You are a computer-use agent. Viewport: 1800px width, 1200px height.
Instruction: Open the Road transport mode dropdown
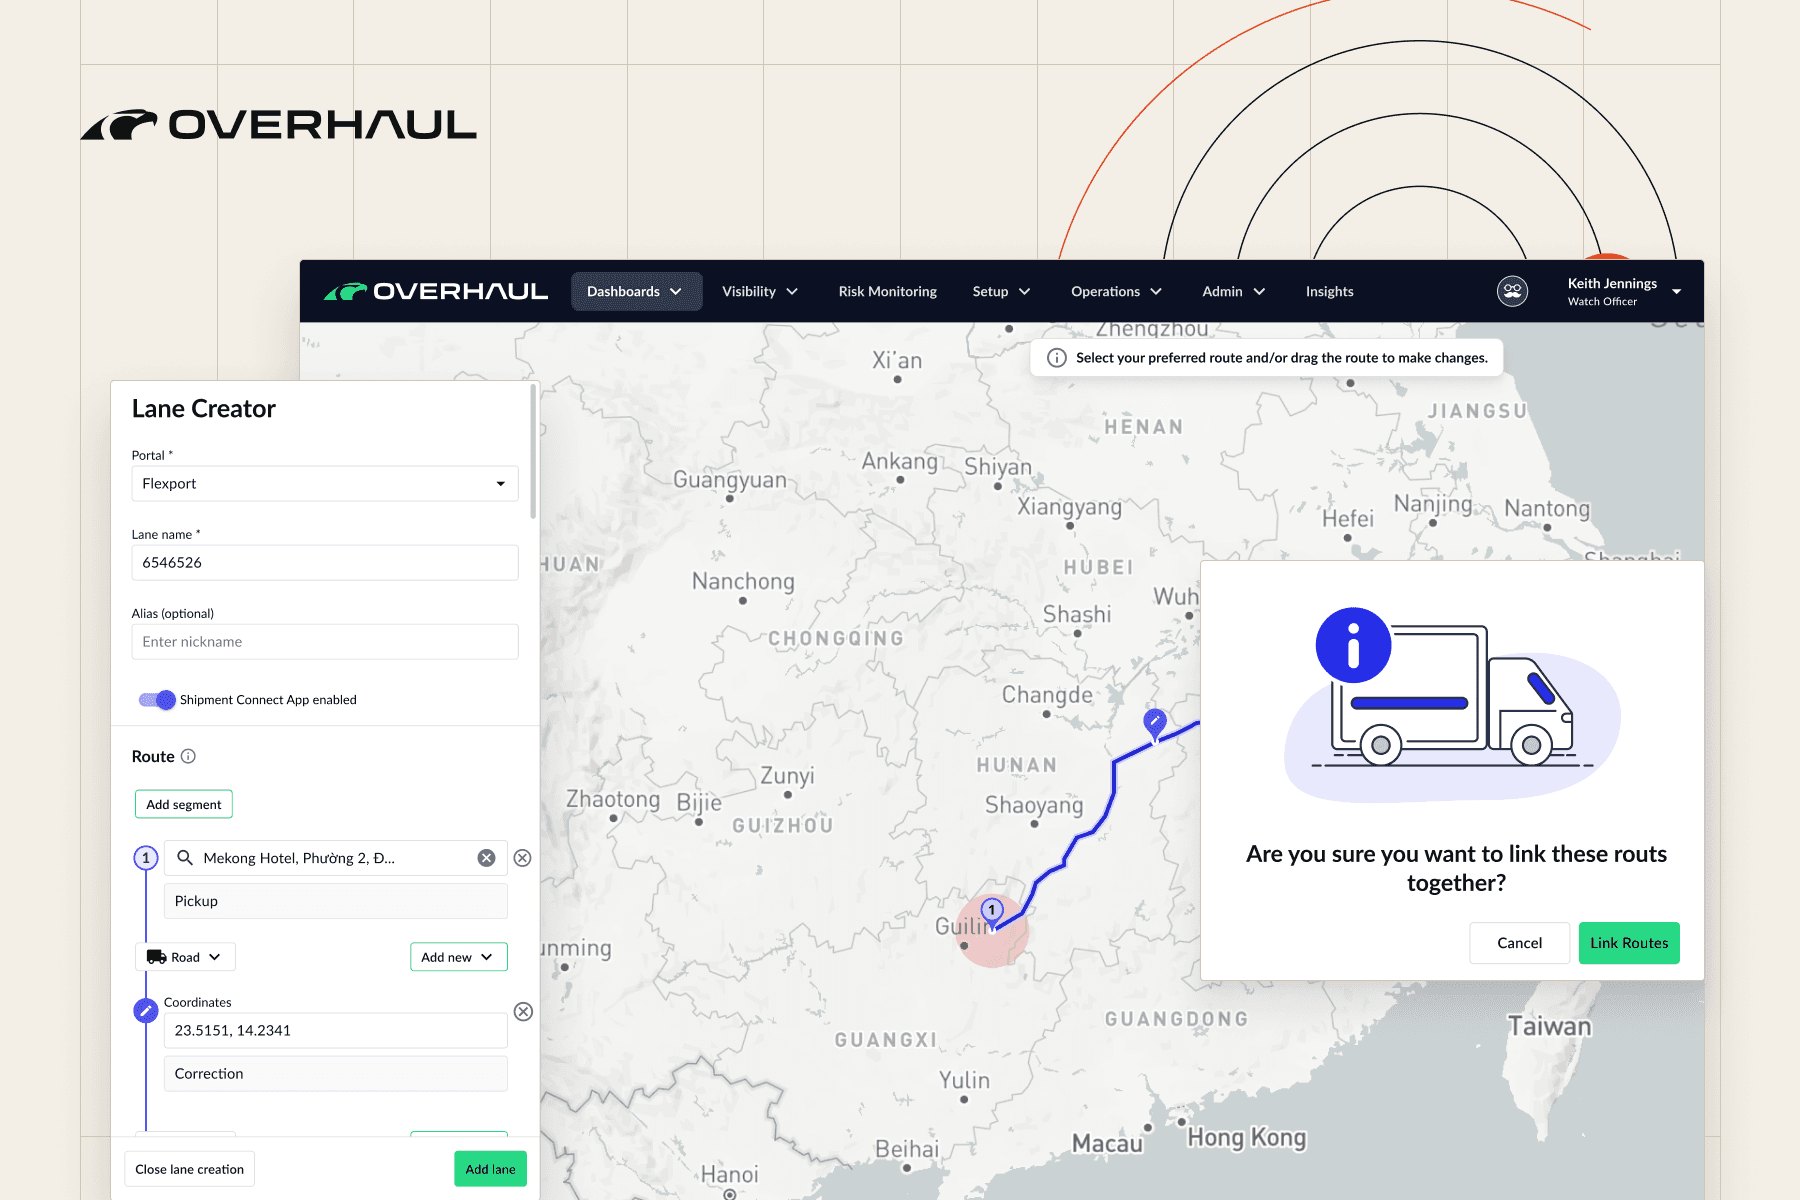[x=185, y=957]
